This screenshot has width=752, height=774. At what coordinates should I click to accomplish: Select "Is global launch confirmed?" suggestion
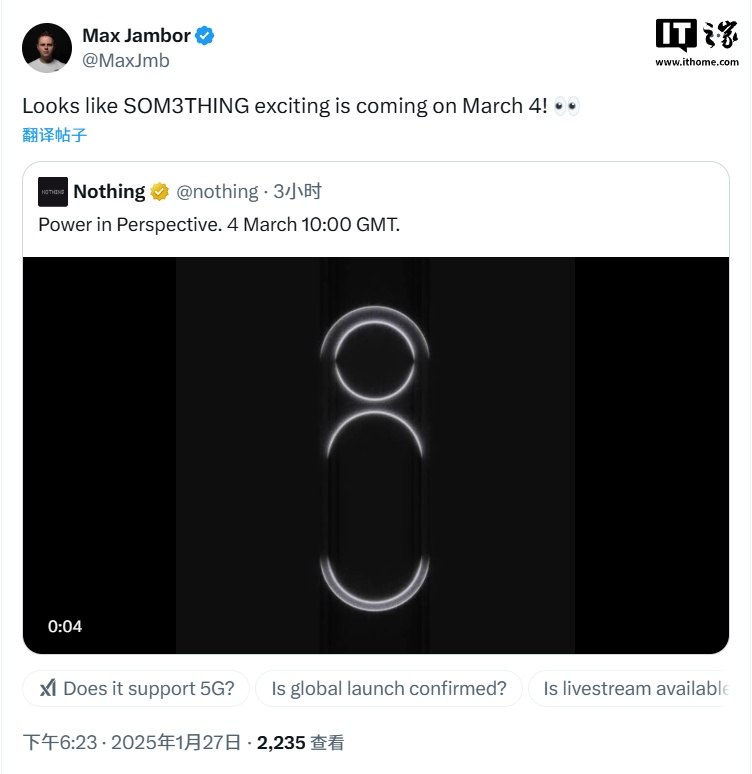click(389, 688)
